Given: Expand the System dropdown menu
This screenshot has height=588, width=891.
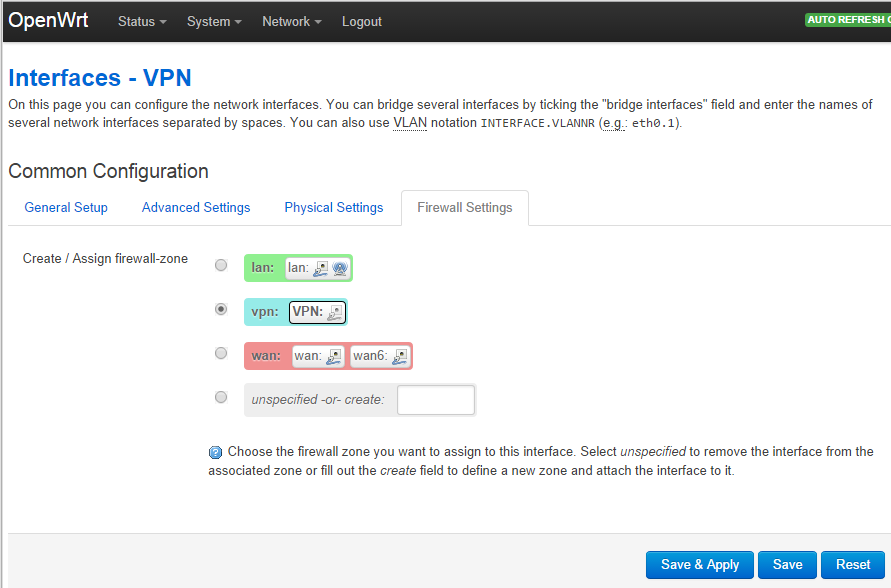Looking at the screenshot, I should [x=214, y=22].
